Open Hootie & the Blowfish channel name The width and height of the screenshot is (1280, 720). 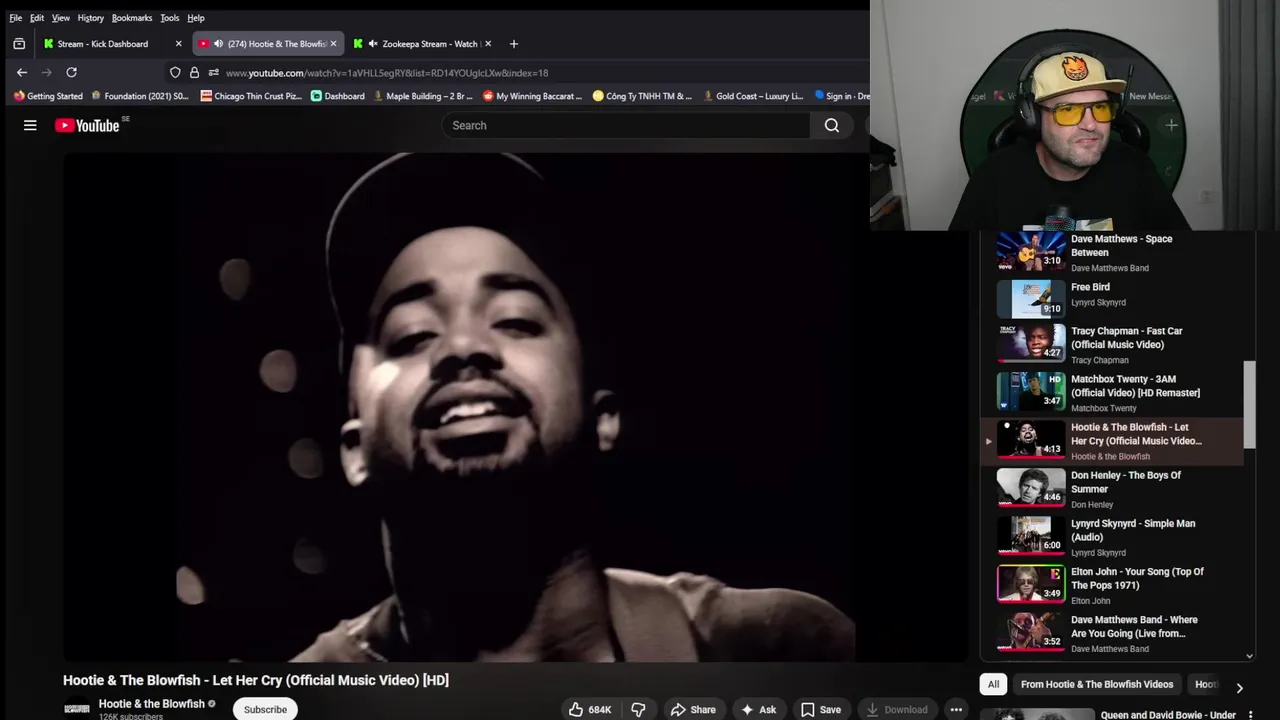click(151, 704)
